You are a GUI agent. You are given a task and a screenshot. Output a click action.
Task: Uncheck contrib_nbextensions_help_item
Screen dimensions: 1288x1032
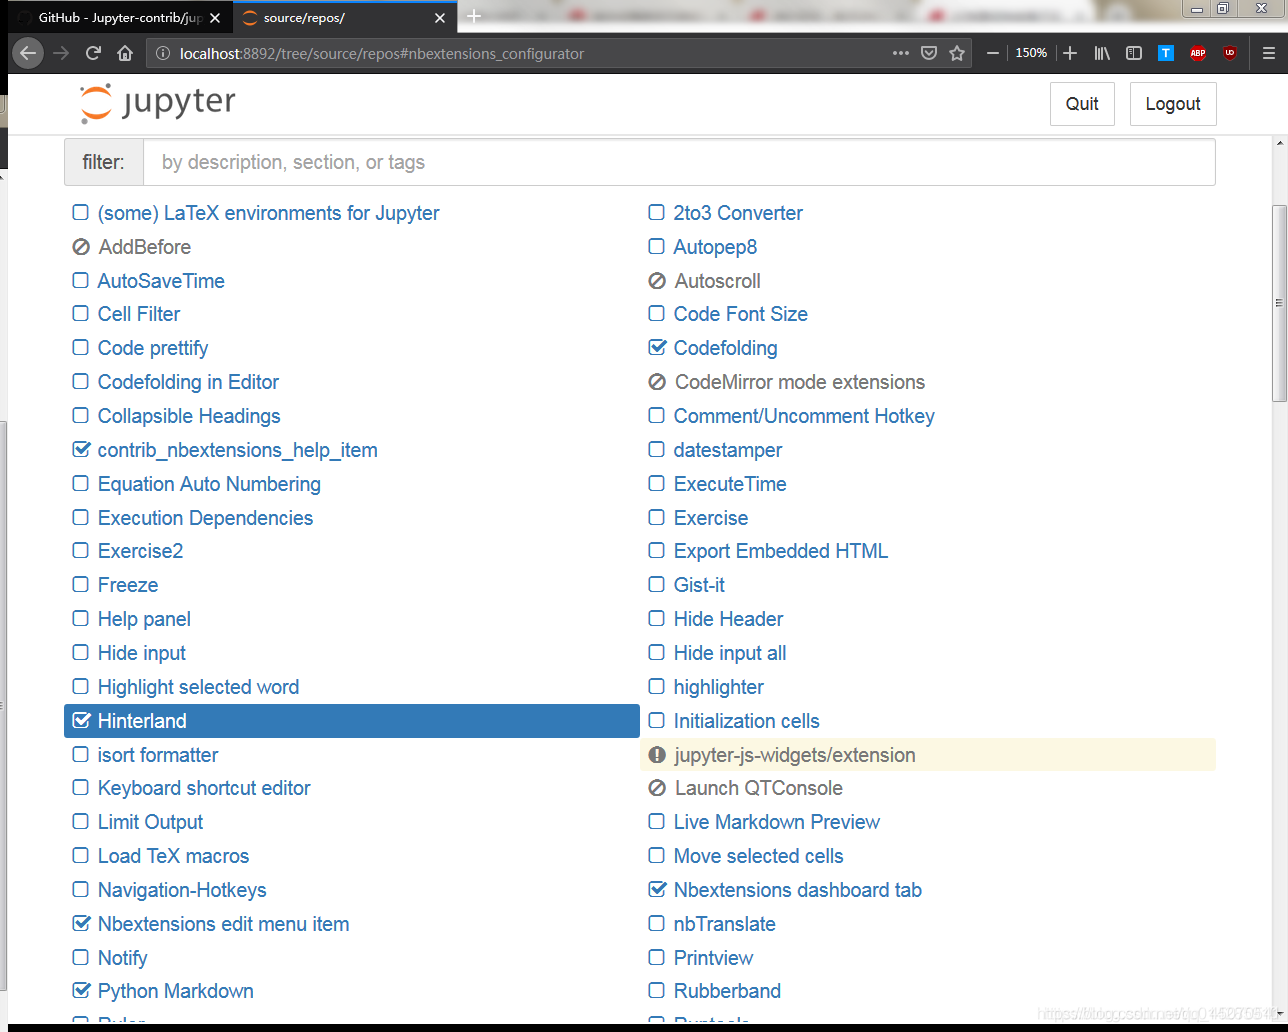[x=82, y=449]
